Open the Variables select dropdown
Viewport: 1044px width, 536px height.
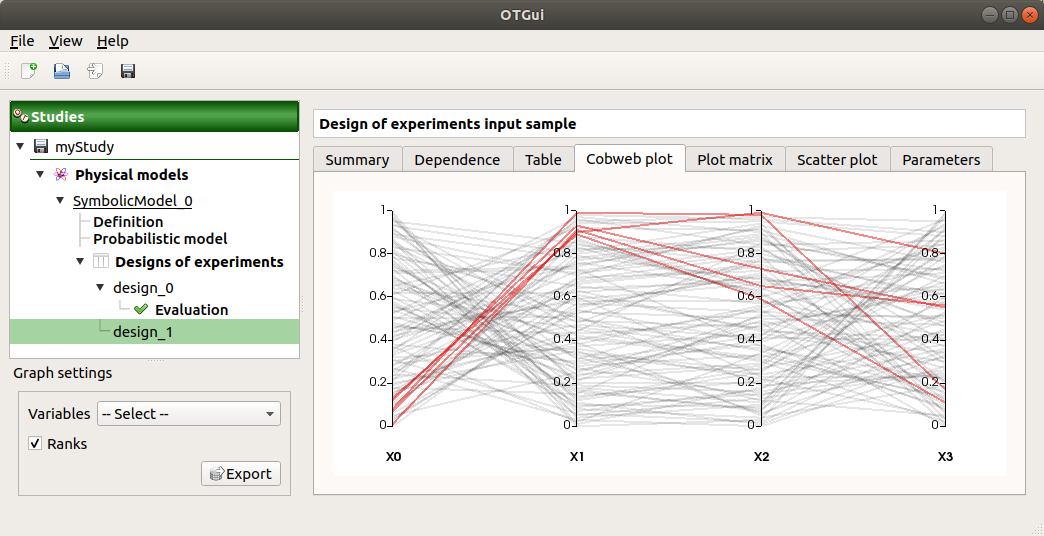[188, 414]
